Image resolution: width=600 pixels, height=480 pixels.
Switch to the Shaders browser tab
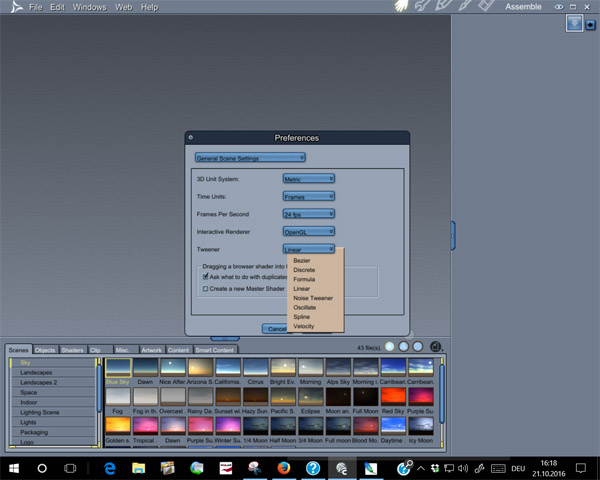(x=72, y=349)
